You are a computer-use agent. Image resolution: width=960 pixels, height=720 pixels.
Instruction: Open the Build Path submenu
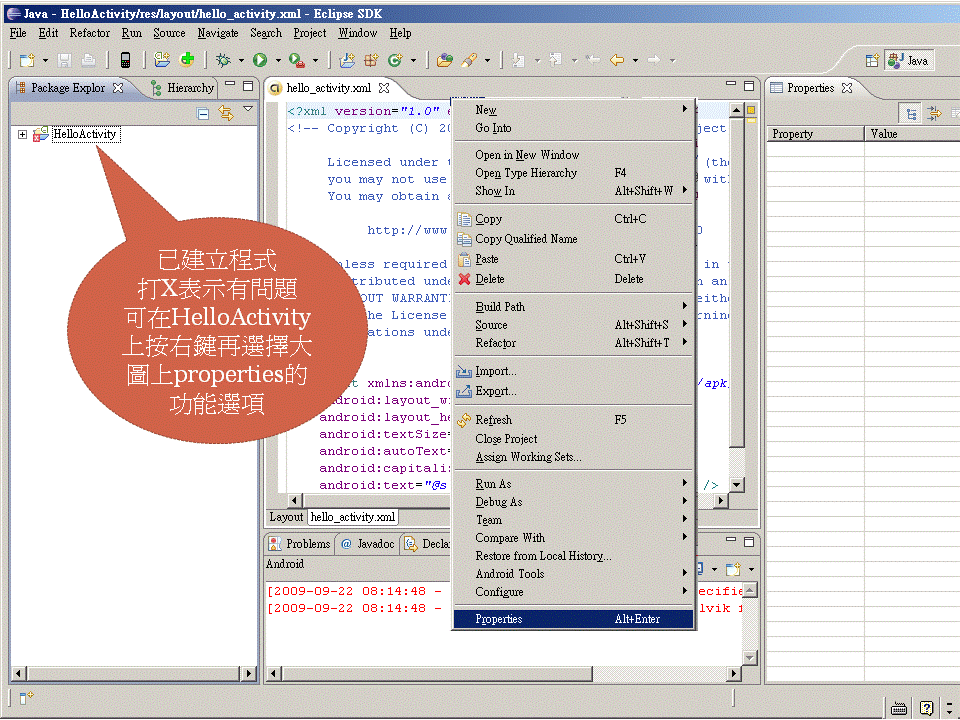point(574,307)
